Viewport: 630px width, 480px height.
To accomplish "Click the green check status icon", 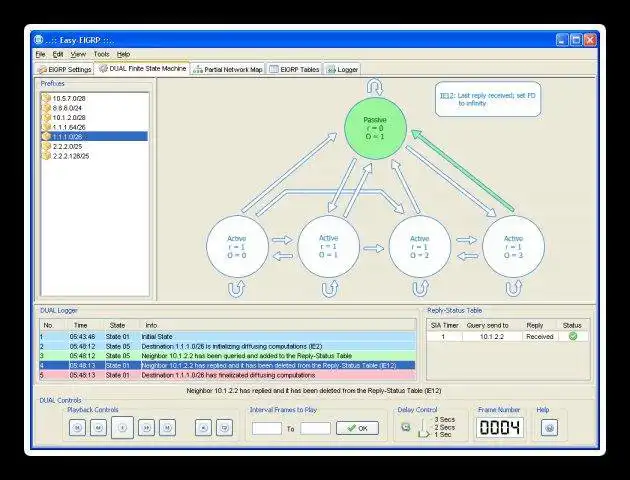I will [573, 337].
